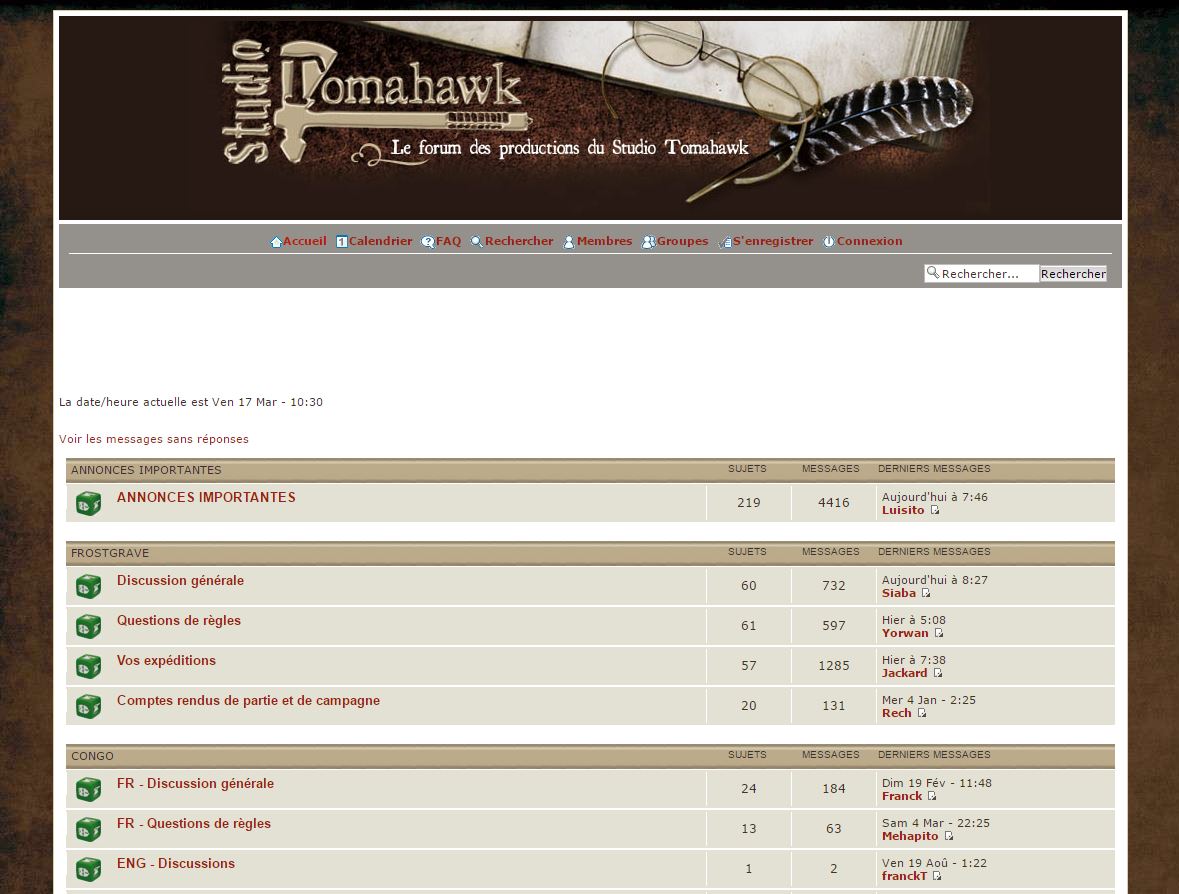Click the Rechercher submit button
The image size is (1179, 894).
[x=1073, y=274]
